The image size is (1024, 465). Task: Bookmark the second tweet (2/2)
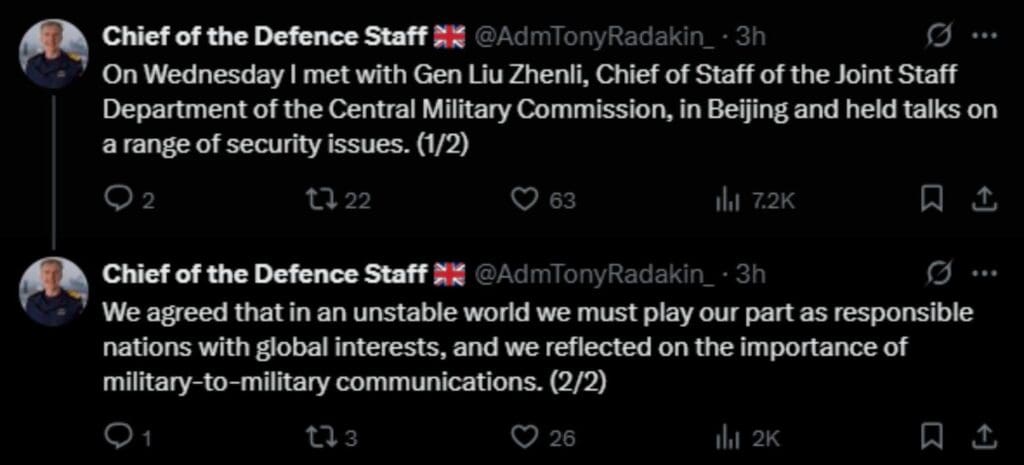click(930, 437)
